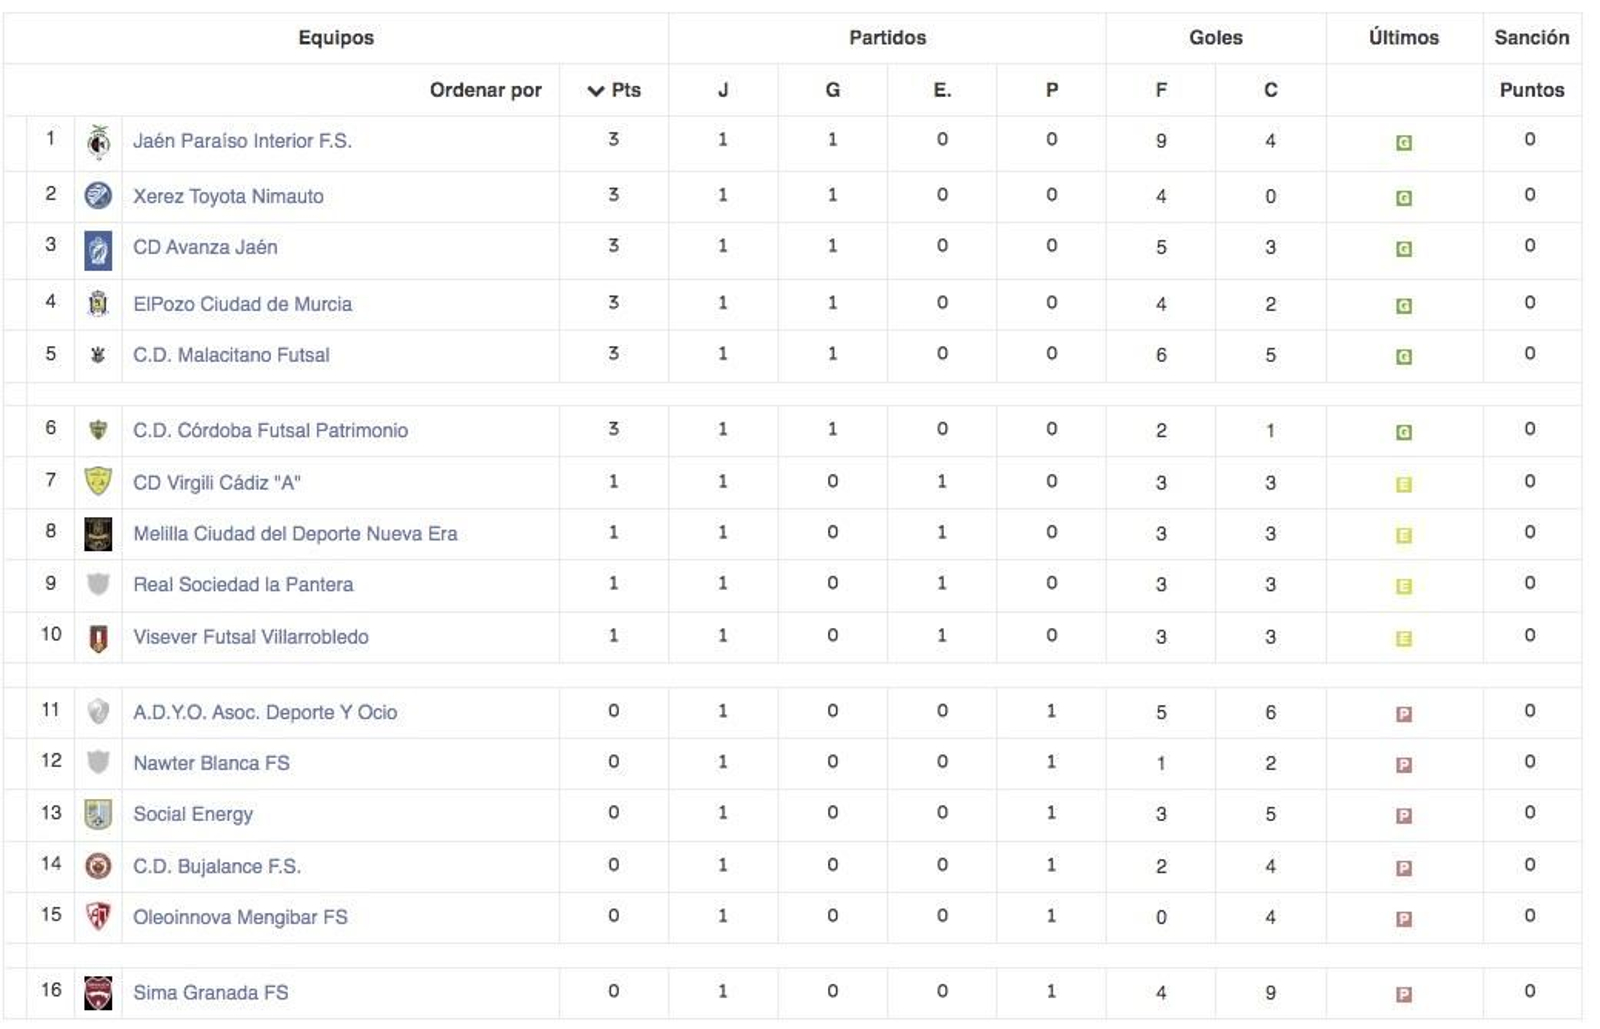This screenshot has height=1029, width=1600.
Task: Click CD Avanza Jaén blue crest
Action: 98,250
